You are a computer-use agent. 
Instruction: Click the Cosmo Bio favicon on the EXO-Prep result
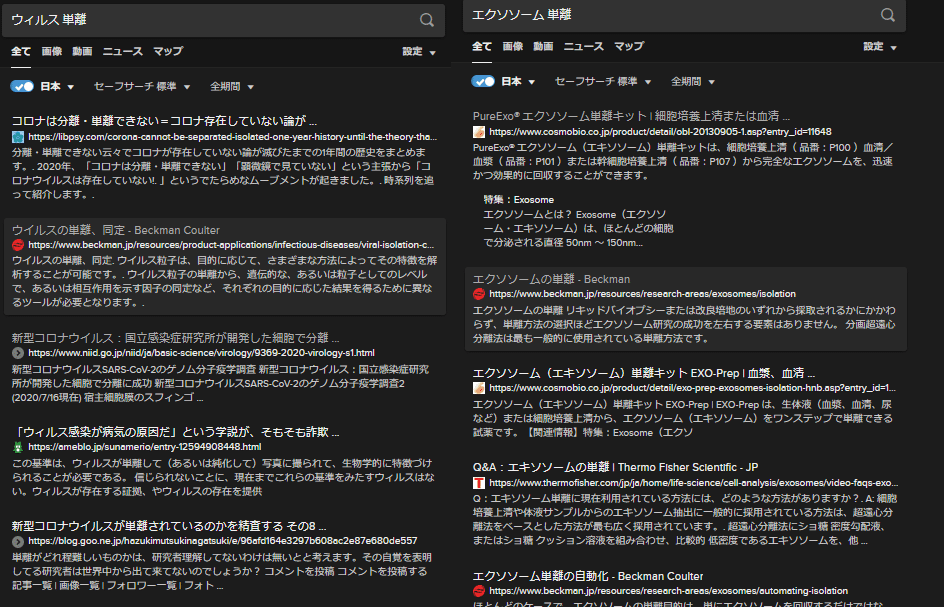[x=479, y=386]
